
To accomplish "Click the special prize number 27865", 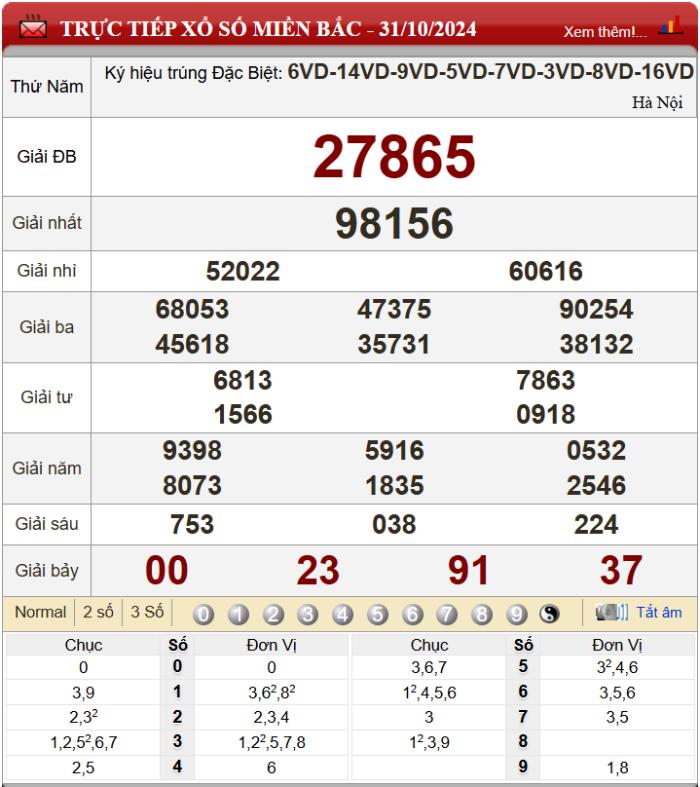I will click(394, 157).
